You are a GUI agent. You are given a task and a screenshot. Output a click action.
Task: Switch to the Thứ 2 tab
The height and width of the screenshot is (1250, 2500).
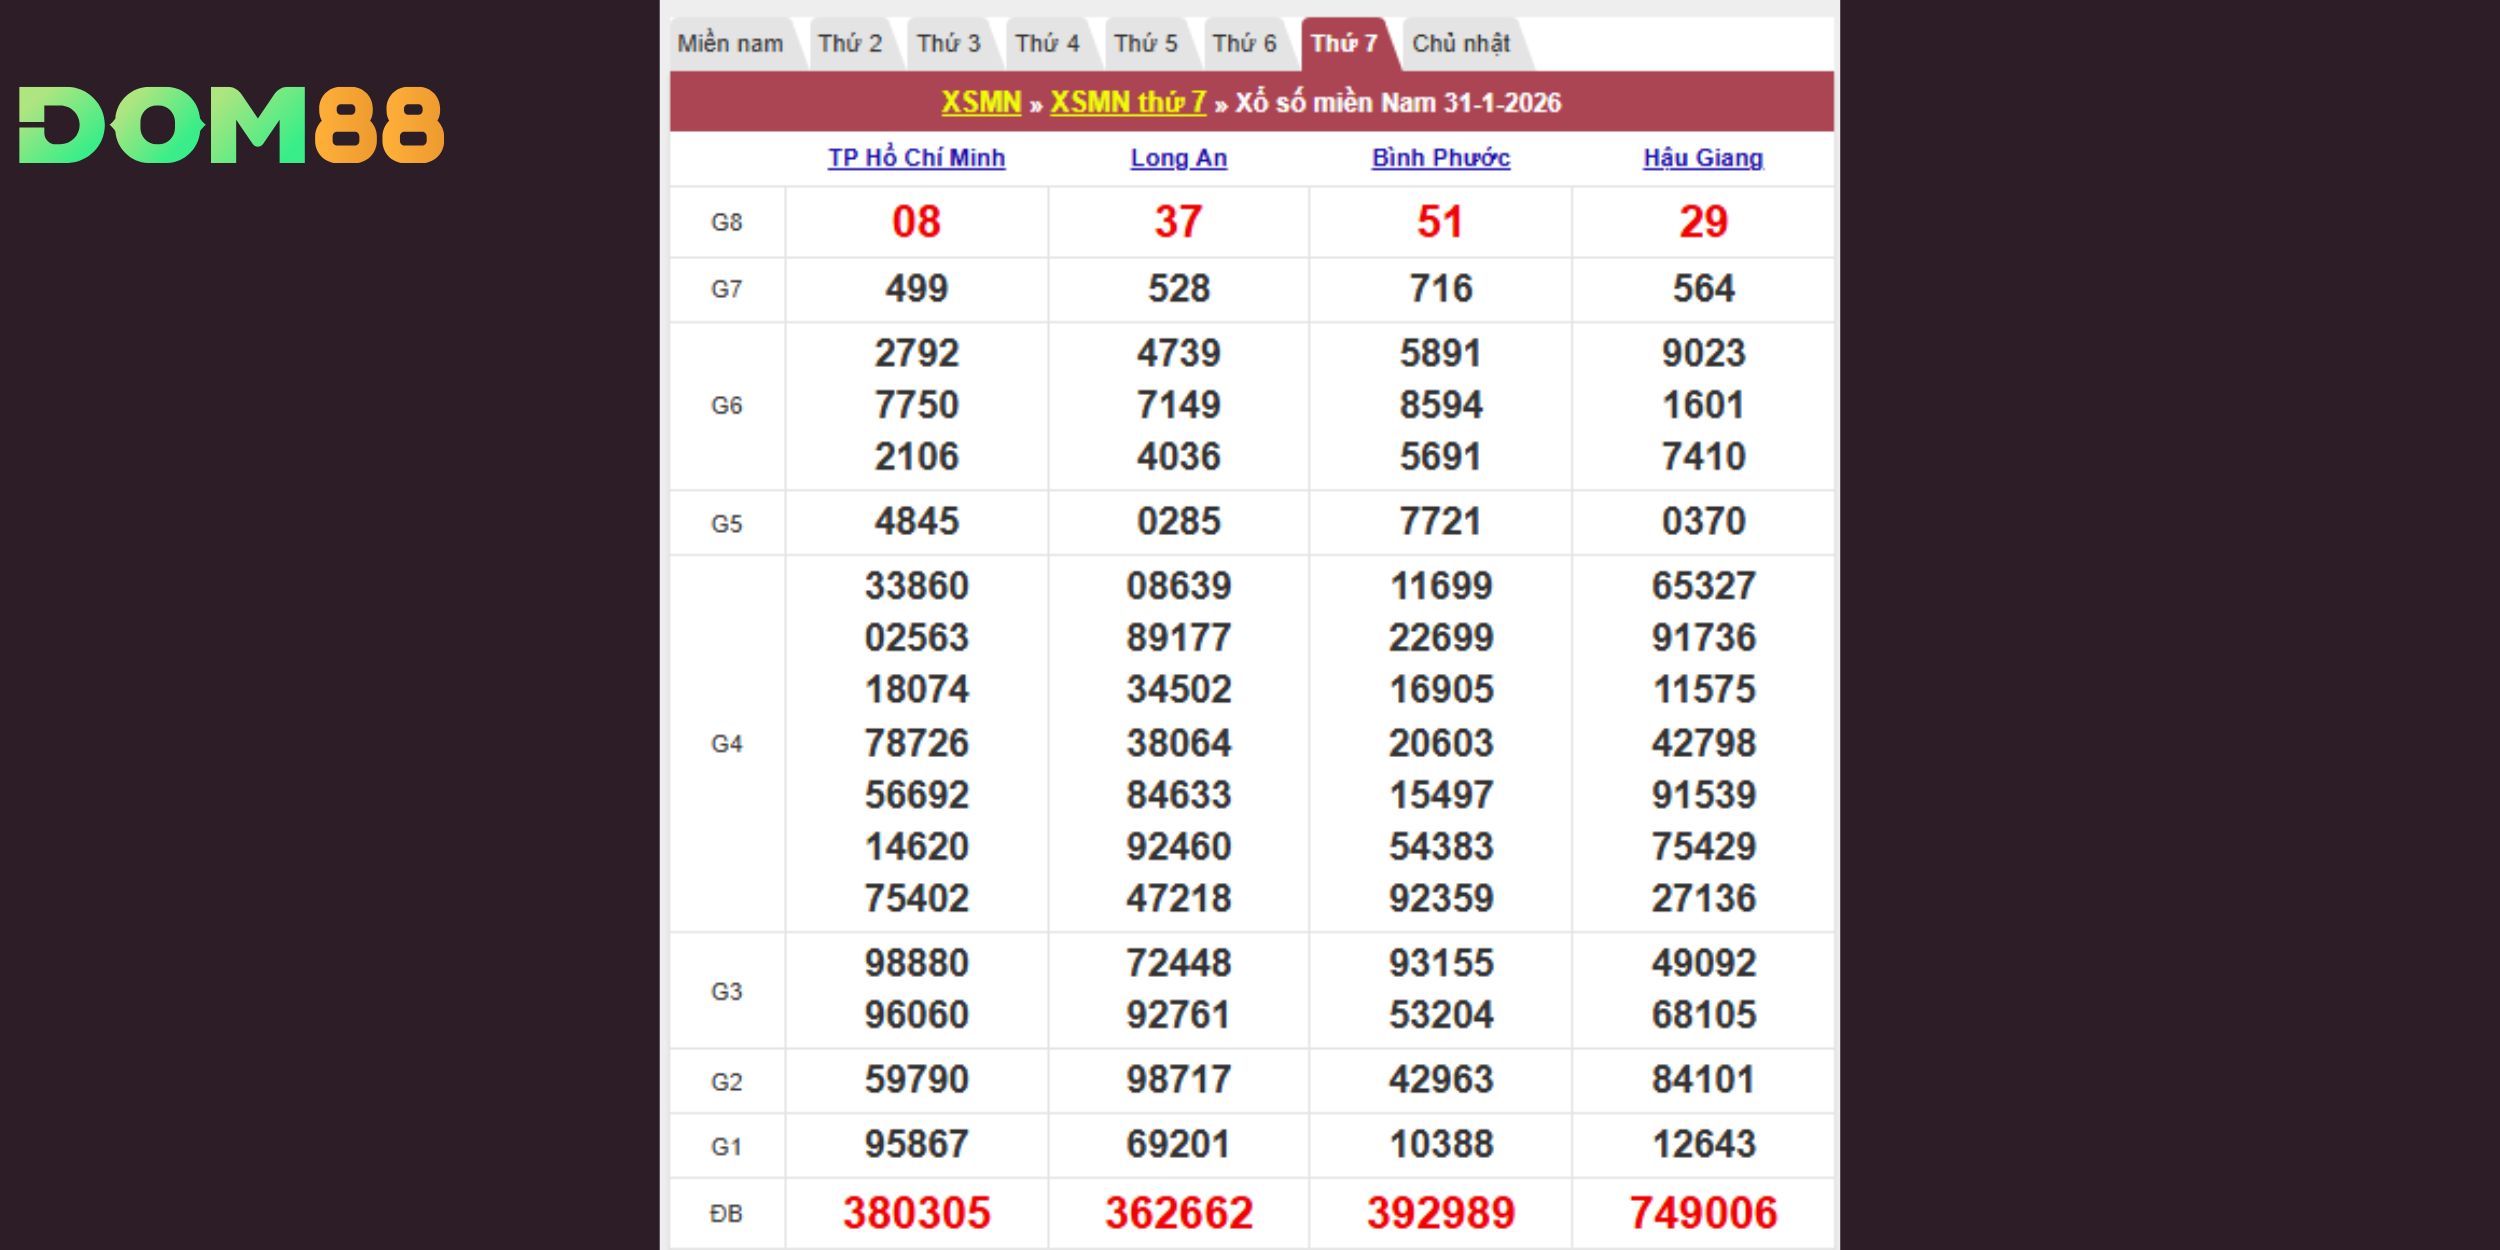click(x=849, y=44)
